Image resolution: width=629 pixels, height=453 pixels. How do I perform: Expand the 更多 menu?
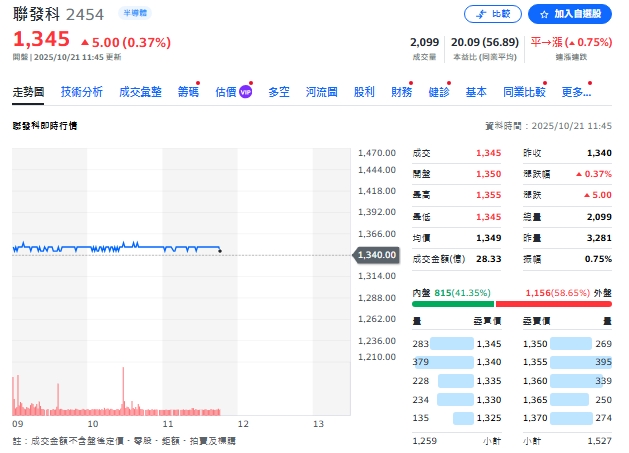[577, 92]
